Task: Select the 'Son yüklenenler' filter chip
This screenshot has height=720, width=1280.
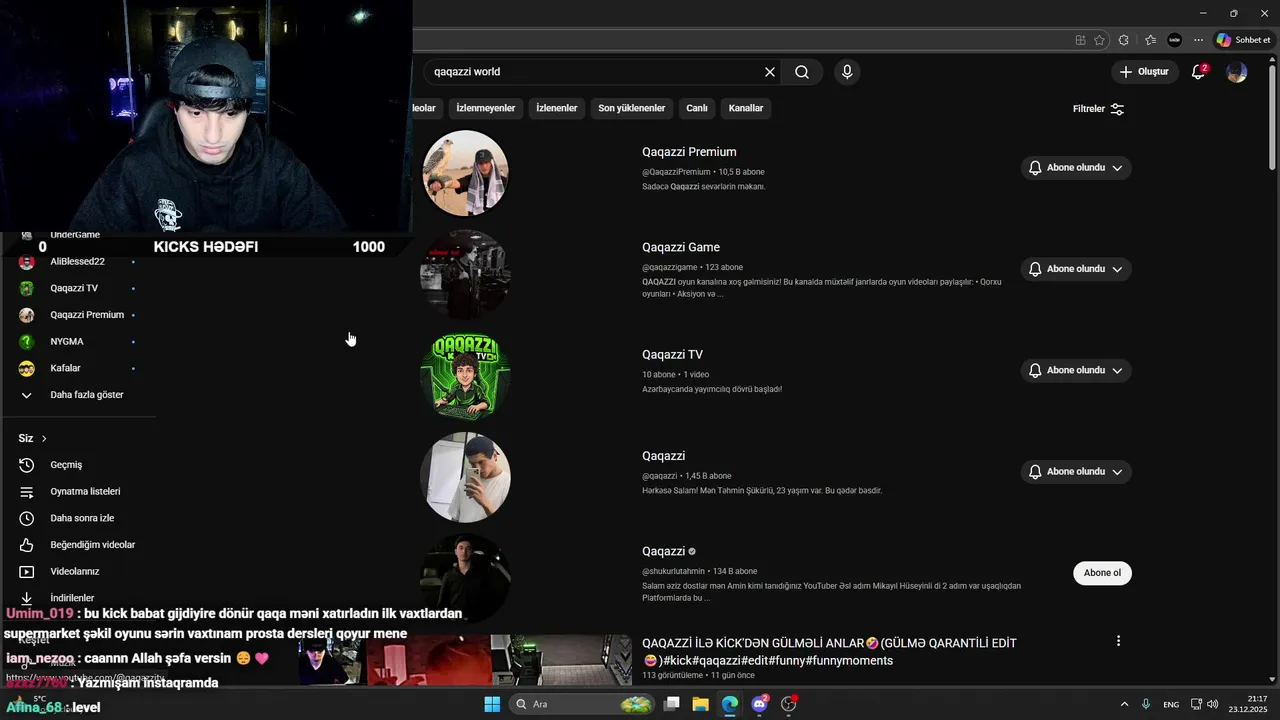Action: click(632, 108)
